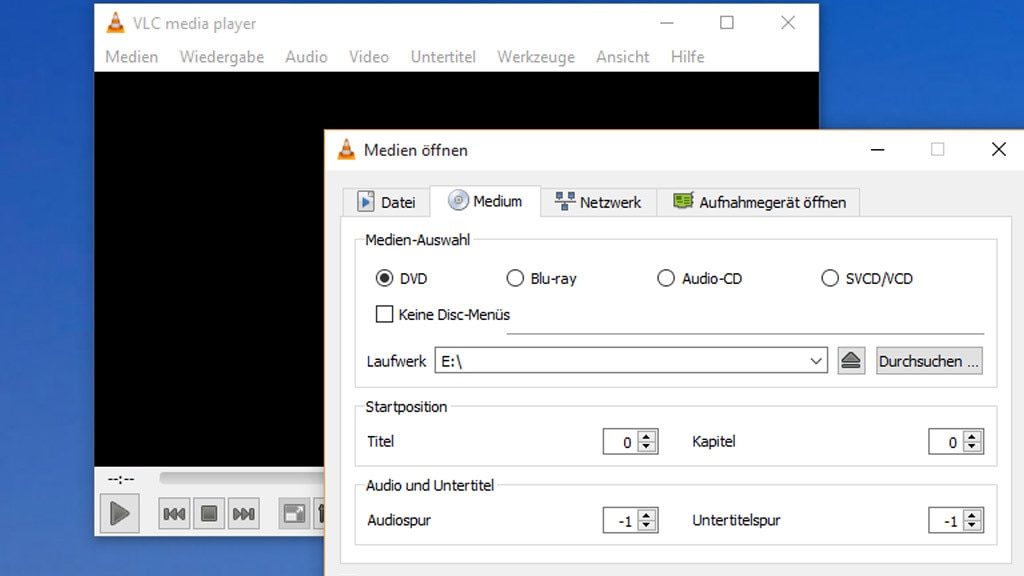Switch to the Medium tab
The width and height of the screenshot is (1024, 576).
[x=485, y=201]
